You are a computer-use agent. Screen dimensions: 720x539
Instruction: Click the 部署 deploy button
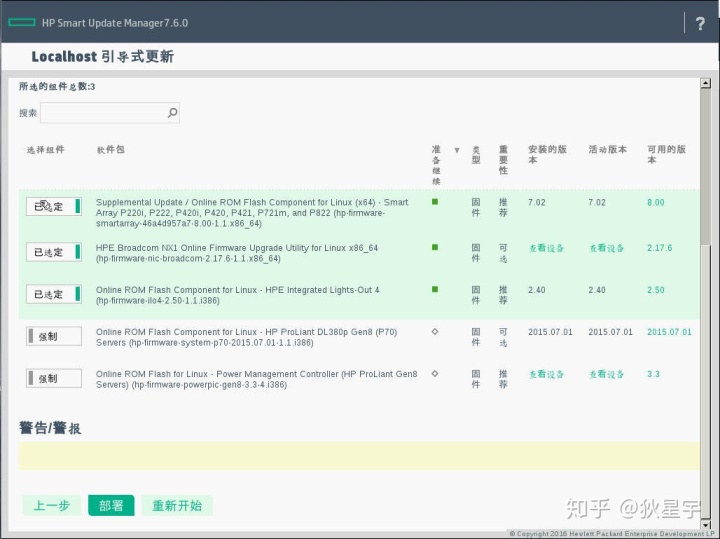(x=111, y=505)
